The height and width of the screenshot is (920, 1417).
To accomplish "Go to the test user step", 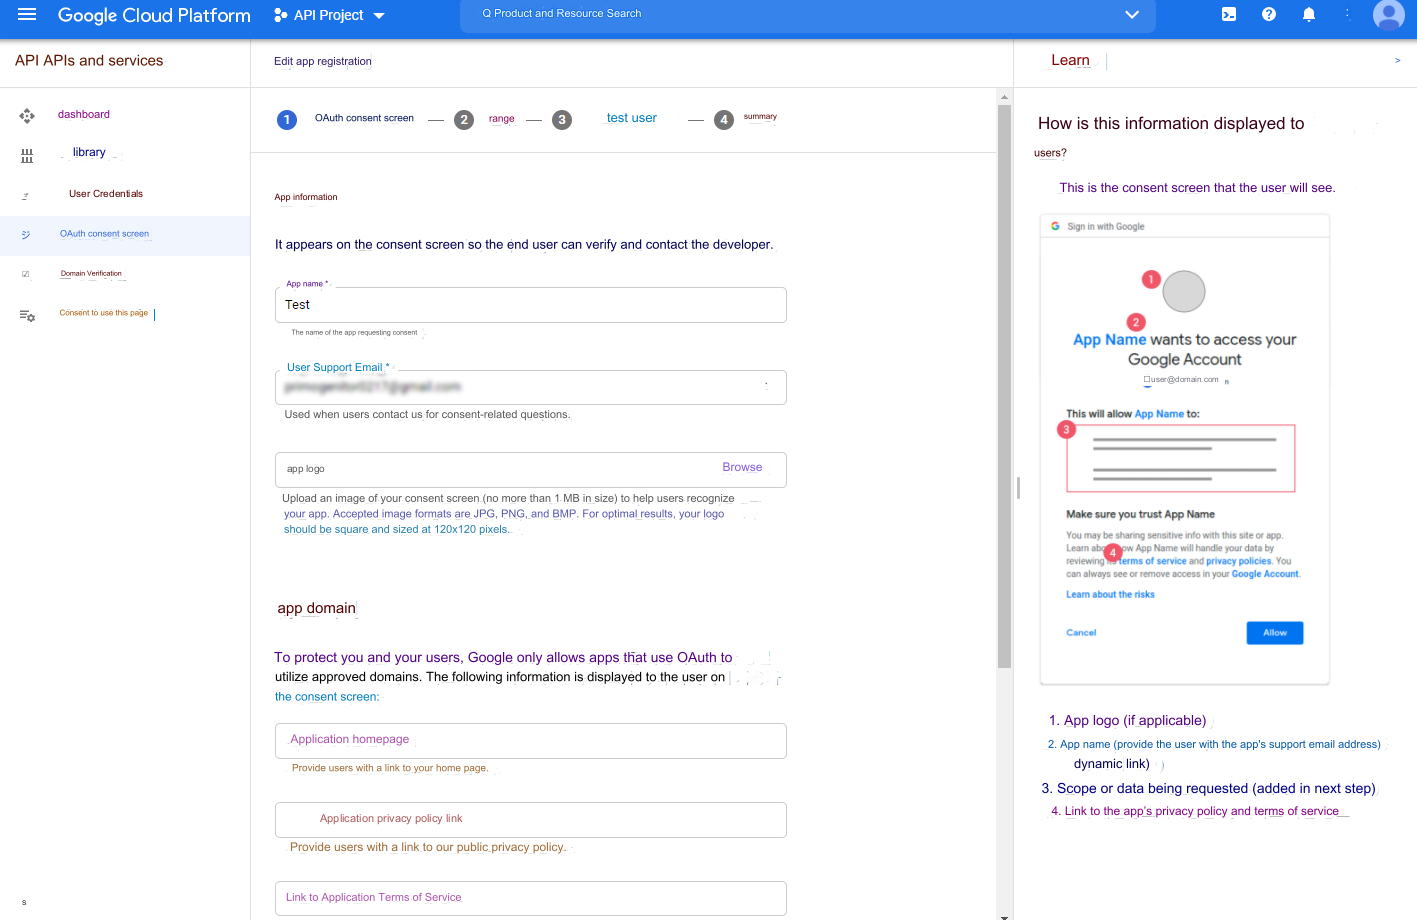I will click(632, 118).
